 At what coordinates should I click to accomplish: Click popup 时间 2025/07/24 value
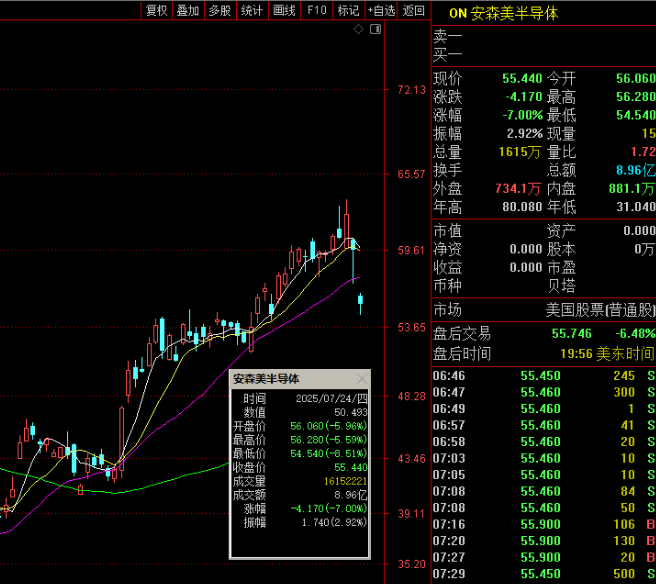pyautogui.click(x=331, y=398)
